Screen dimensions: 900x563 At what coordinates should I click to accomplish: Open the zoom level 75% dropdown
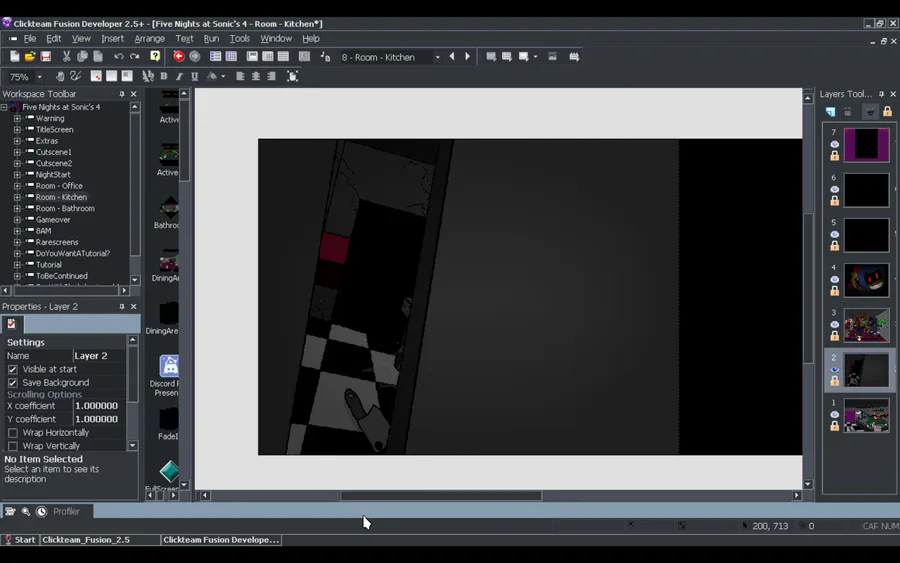[40, 77]
